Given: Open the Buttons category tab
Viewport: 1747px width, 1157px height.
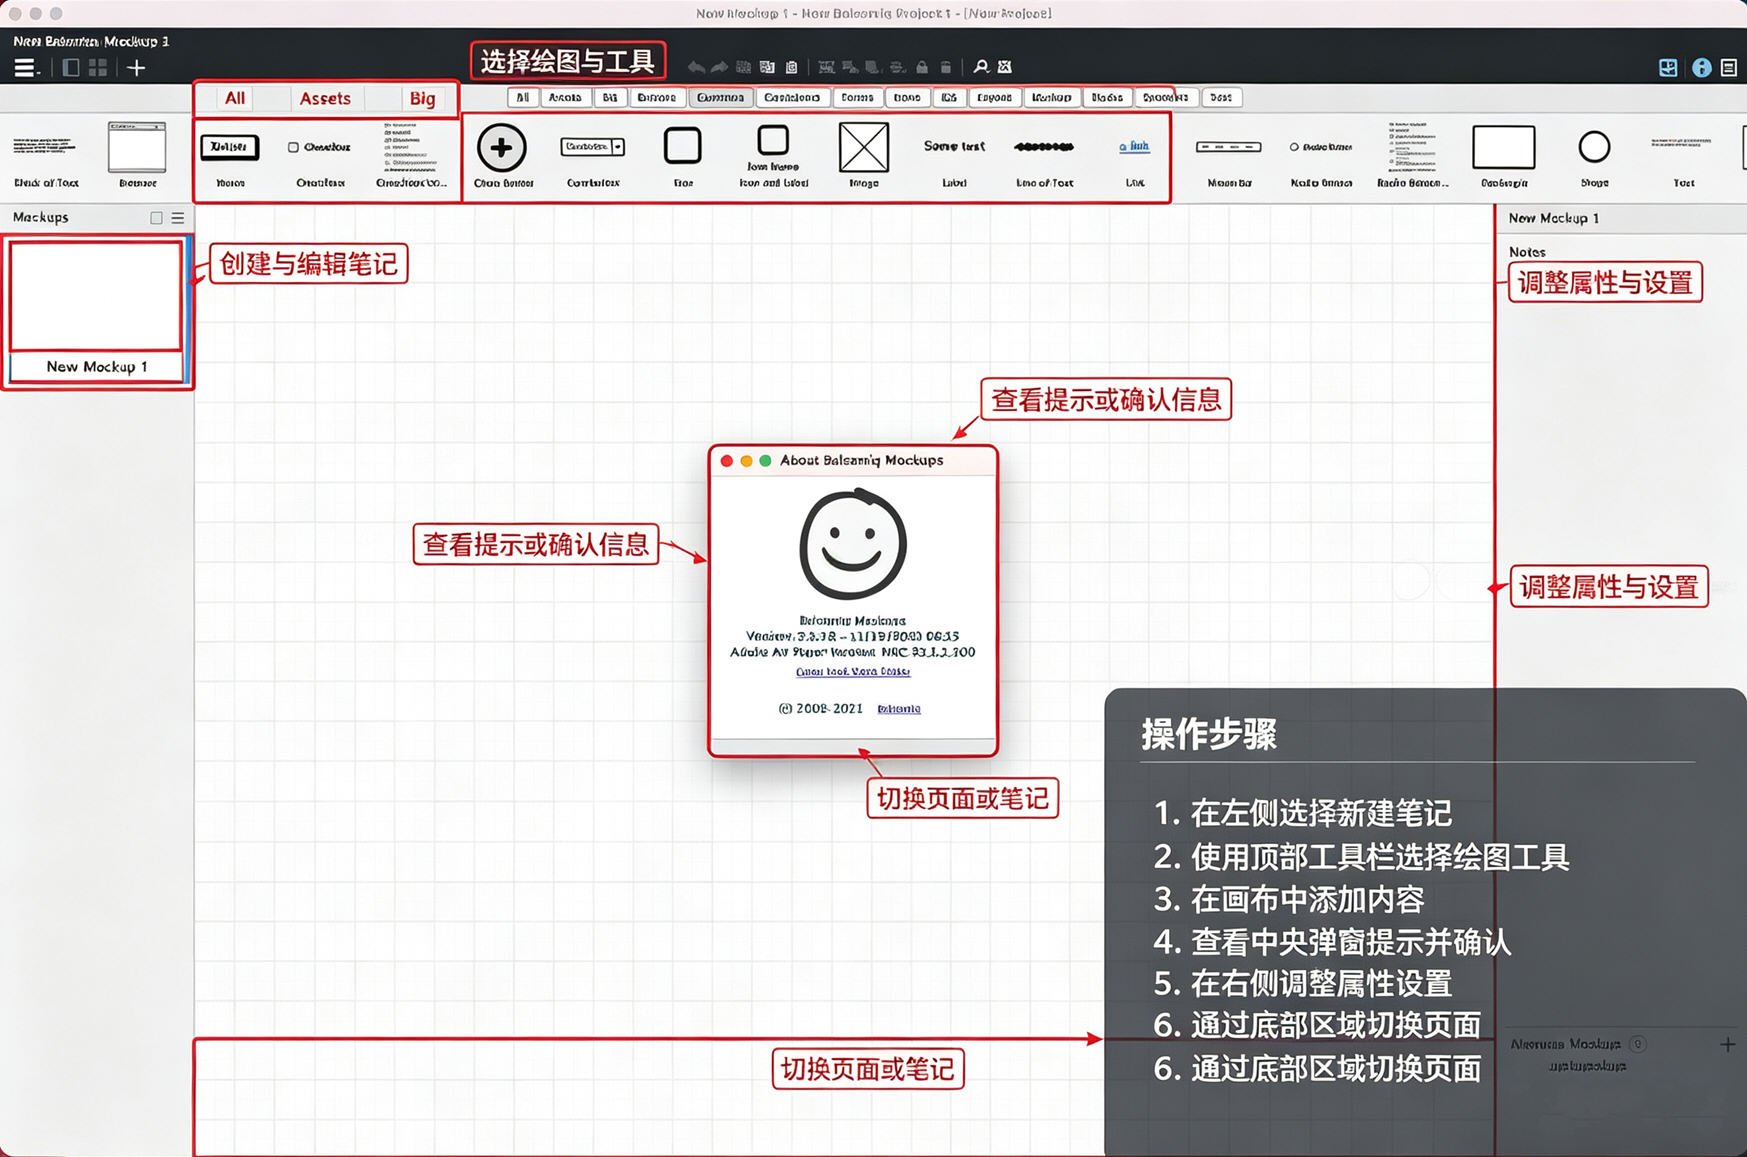Looking at the screenshot, I should 656,98.
